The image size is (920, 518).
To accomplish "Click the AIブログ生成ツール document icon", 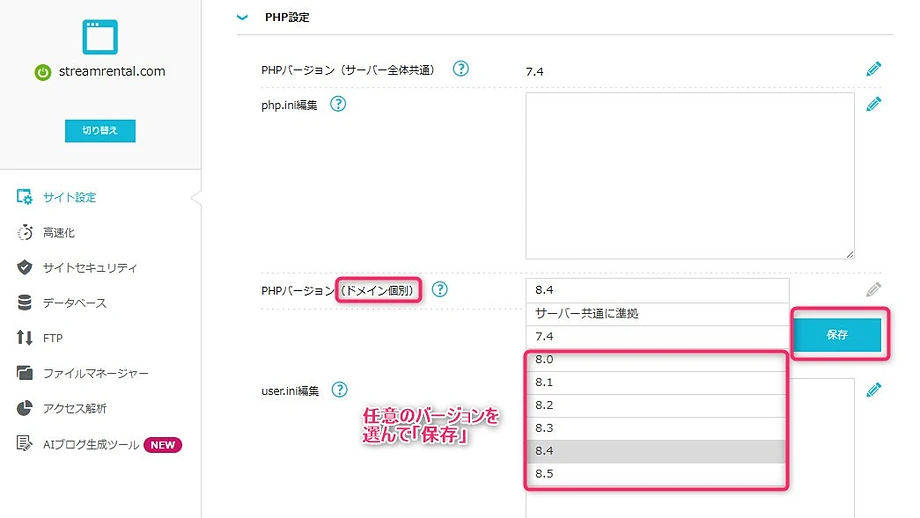I will pos(25,443).
